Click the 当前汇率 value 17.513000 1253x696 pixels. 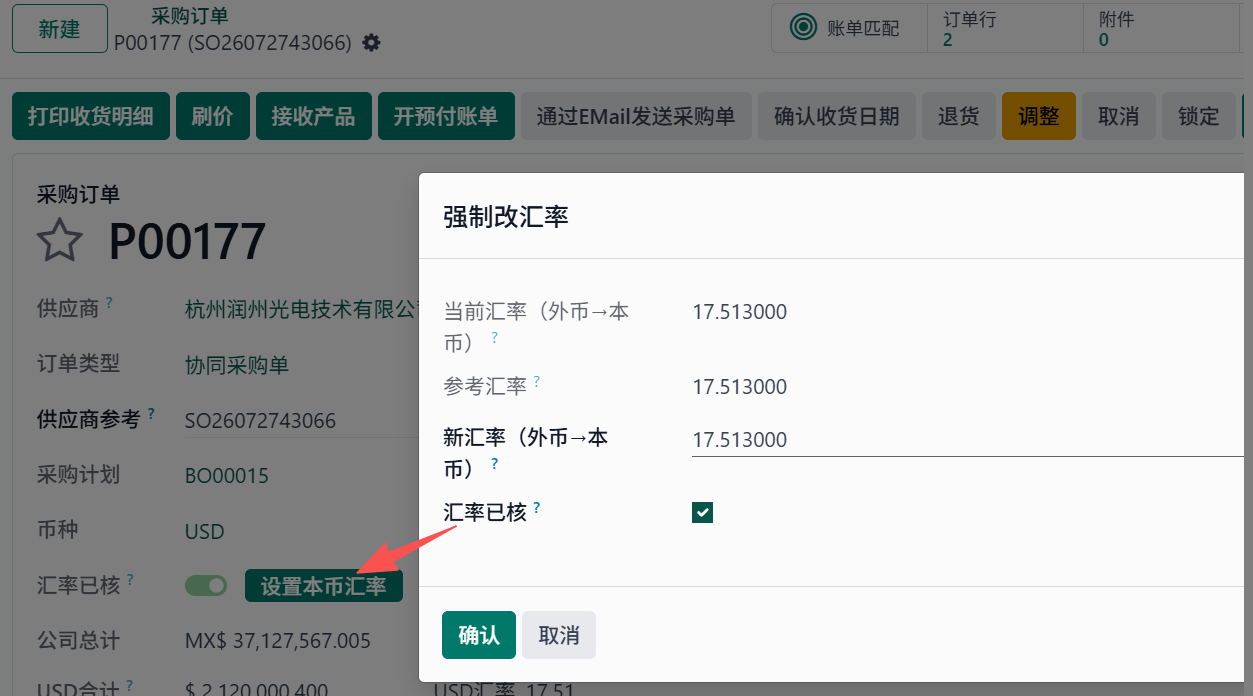tap(740, 312)
